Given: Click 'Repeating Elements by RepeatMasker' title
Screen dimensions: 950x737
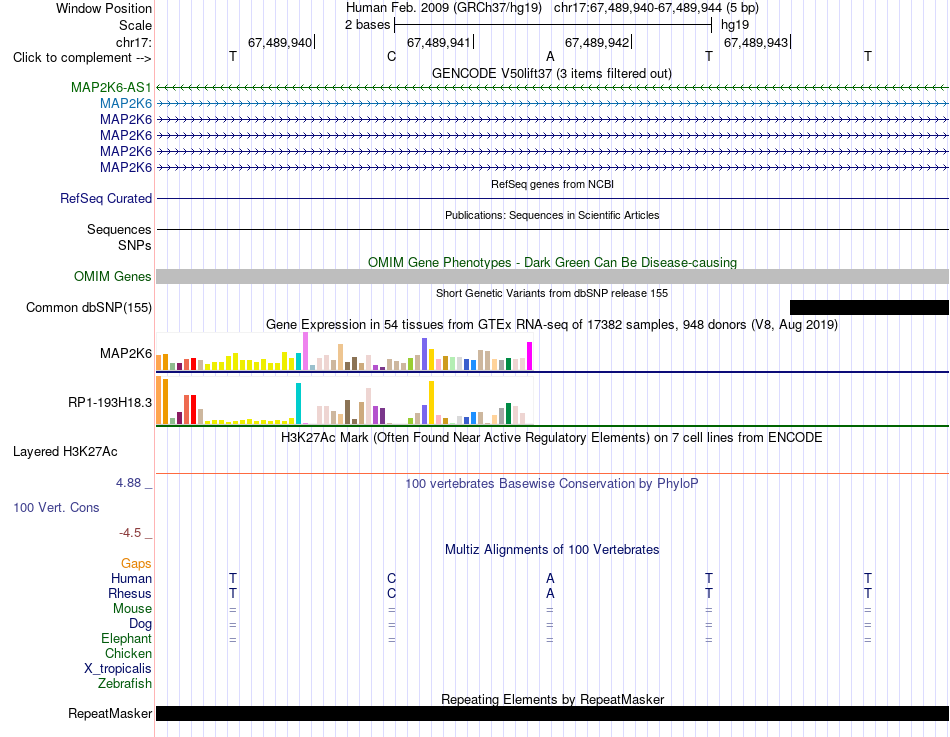Looking at the screenshot, I should pos(553,699).
